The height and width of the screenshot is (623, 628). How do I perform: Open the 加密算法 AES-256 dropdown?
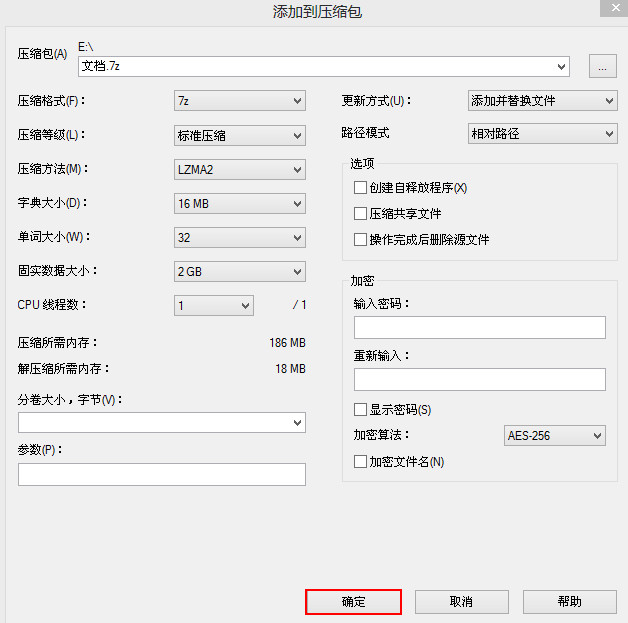click(555, 435)
